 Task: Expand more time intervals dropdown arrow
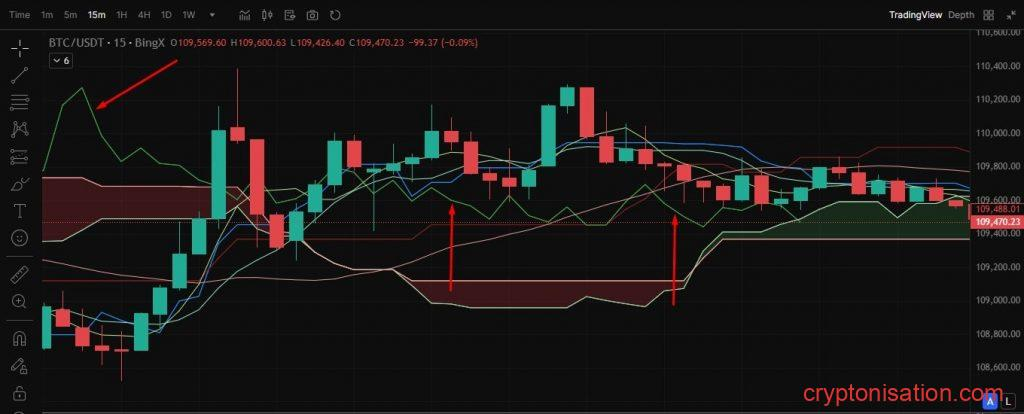tap(211, 15)
